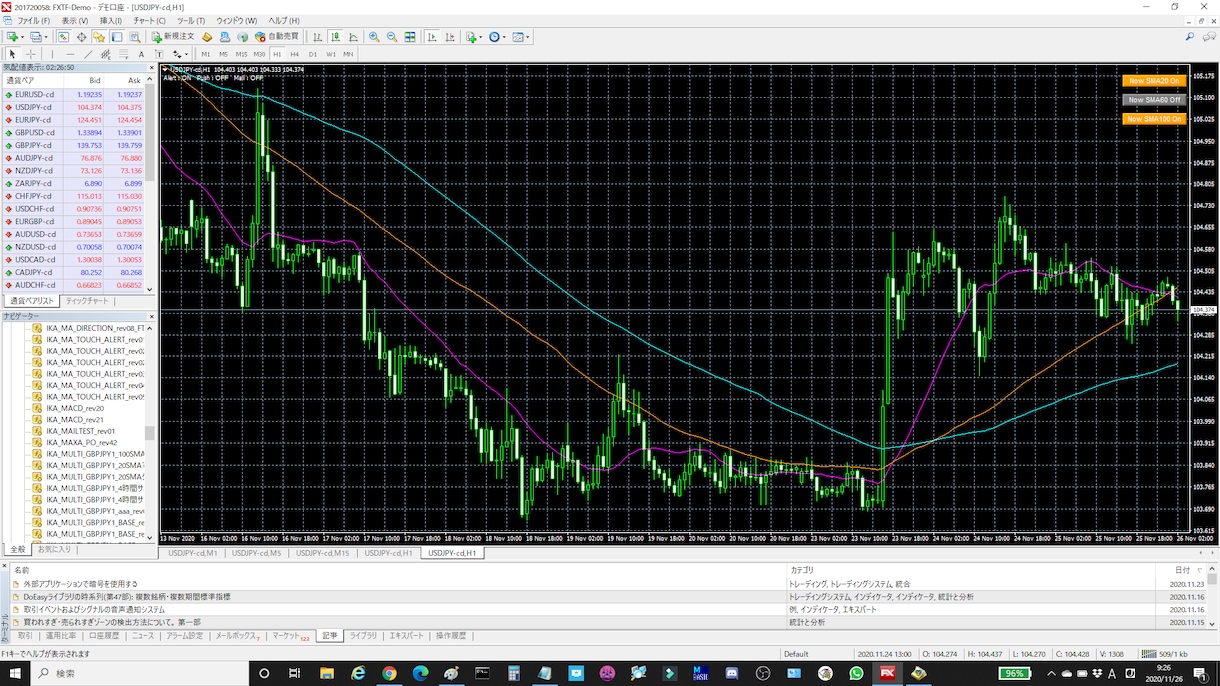Toggle 自動売買 auto trading
Viewport: 1220px width, 686px height.
click(277, 37)
